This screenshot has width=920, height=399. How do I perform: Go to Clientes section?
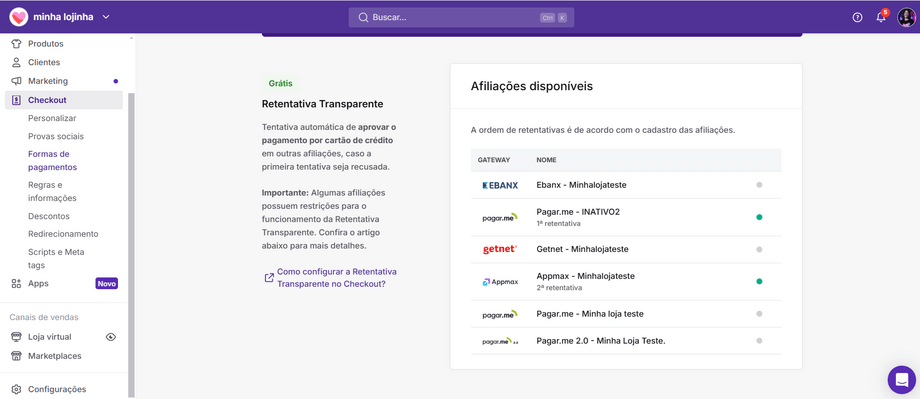(x=44, y=62)
